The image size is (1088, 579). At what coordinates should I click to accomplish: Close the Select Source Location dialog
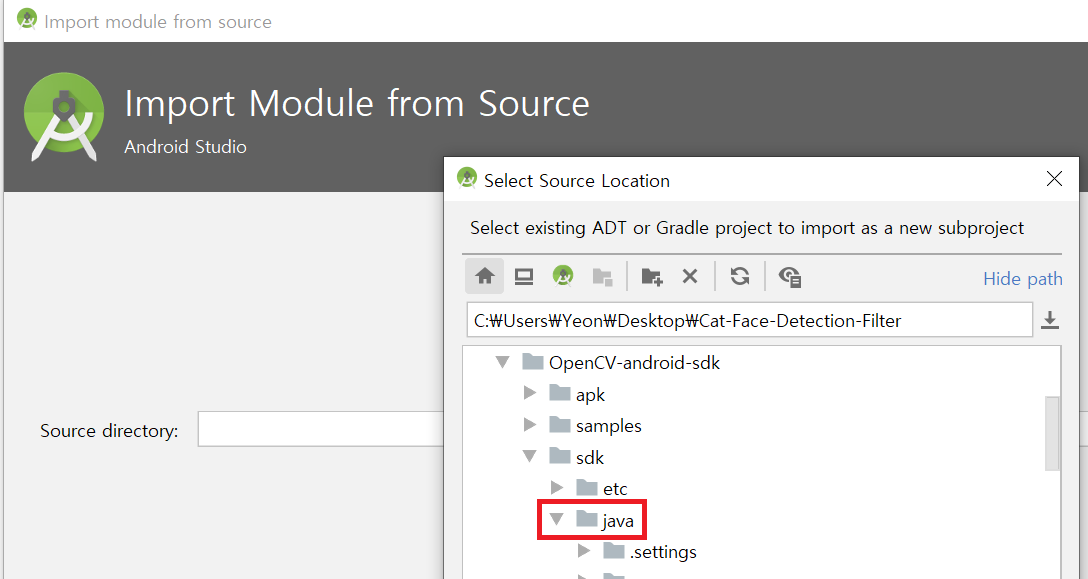(1054, 179)
